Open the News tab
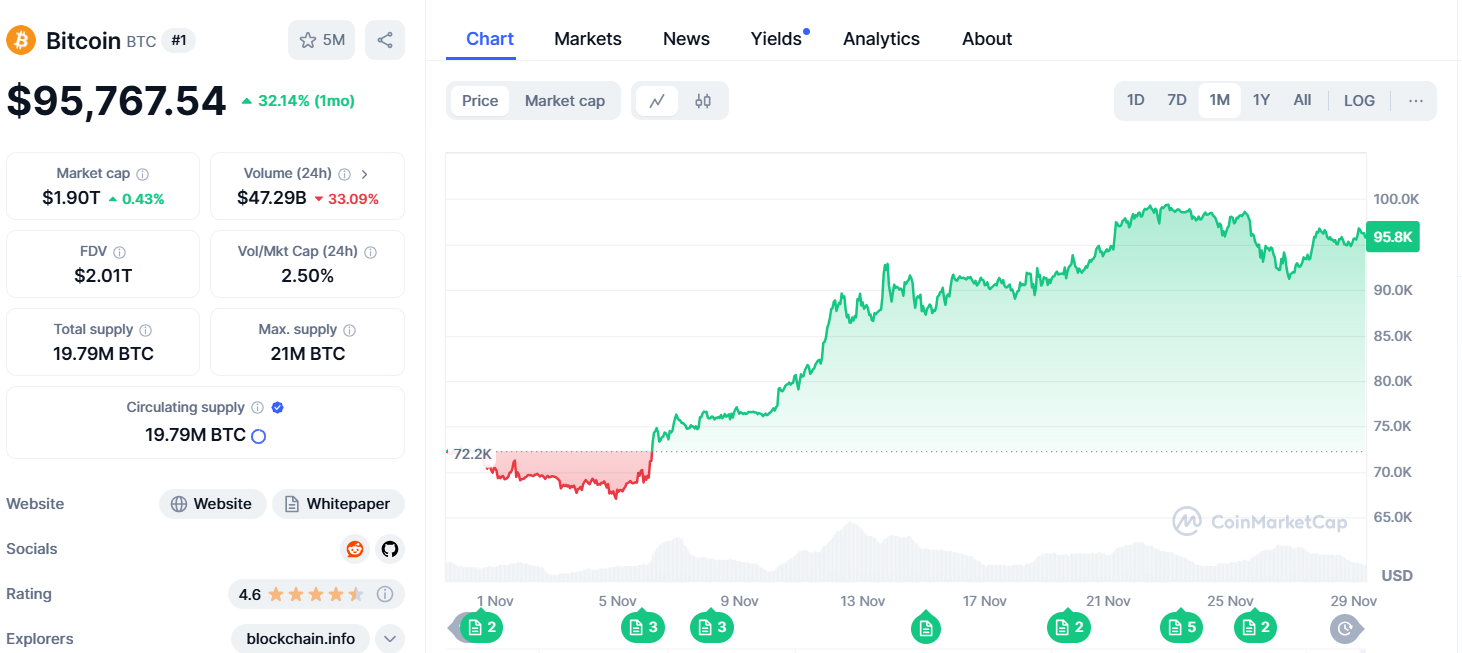This screenshot has height=653, width=1462. click(686, 39)
